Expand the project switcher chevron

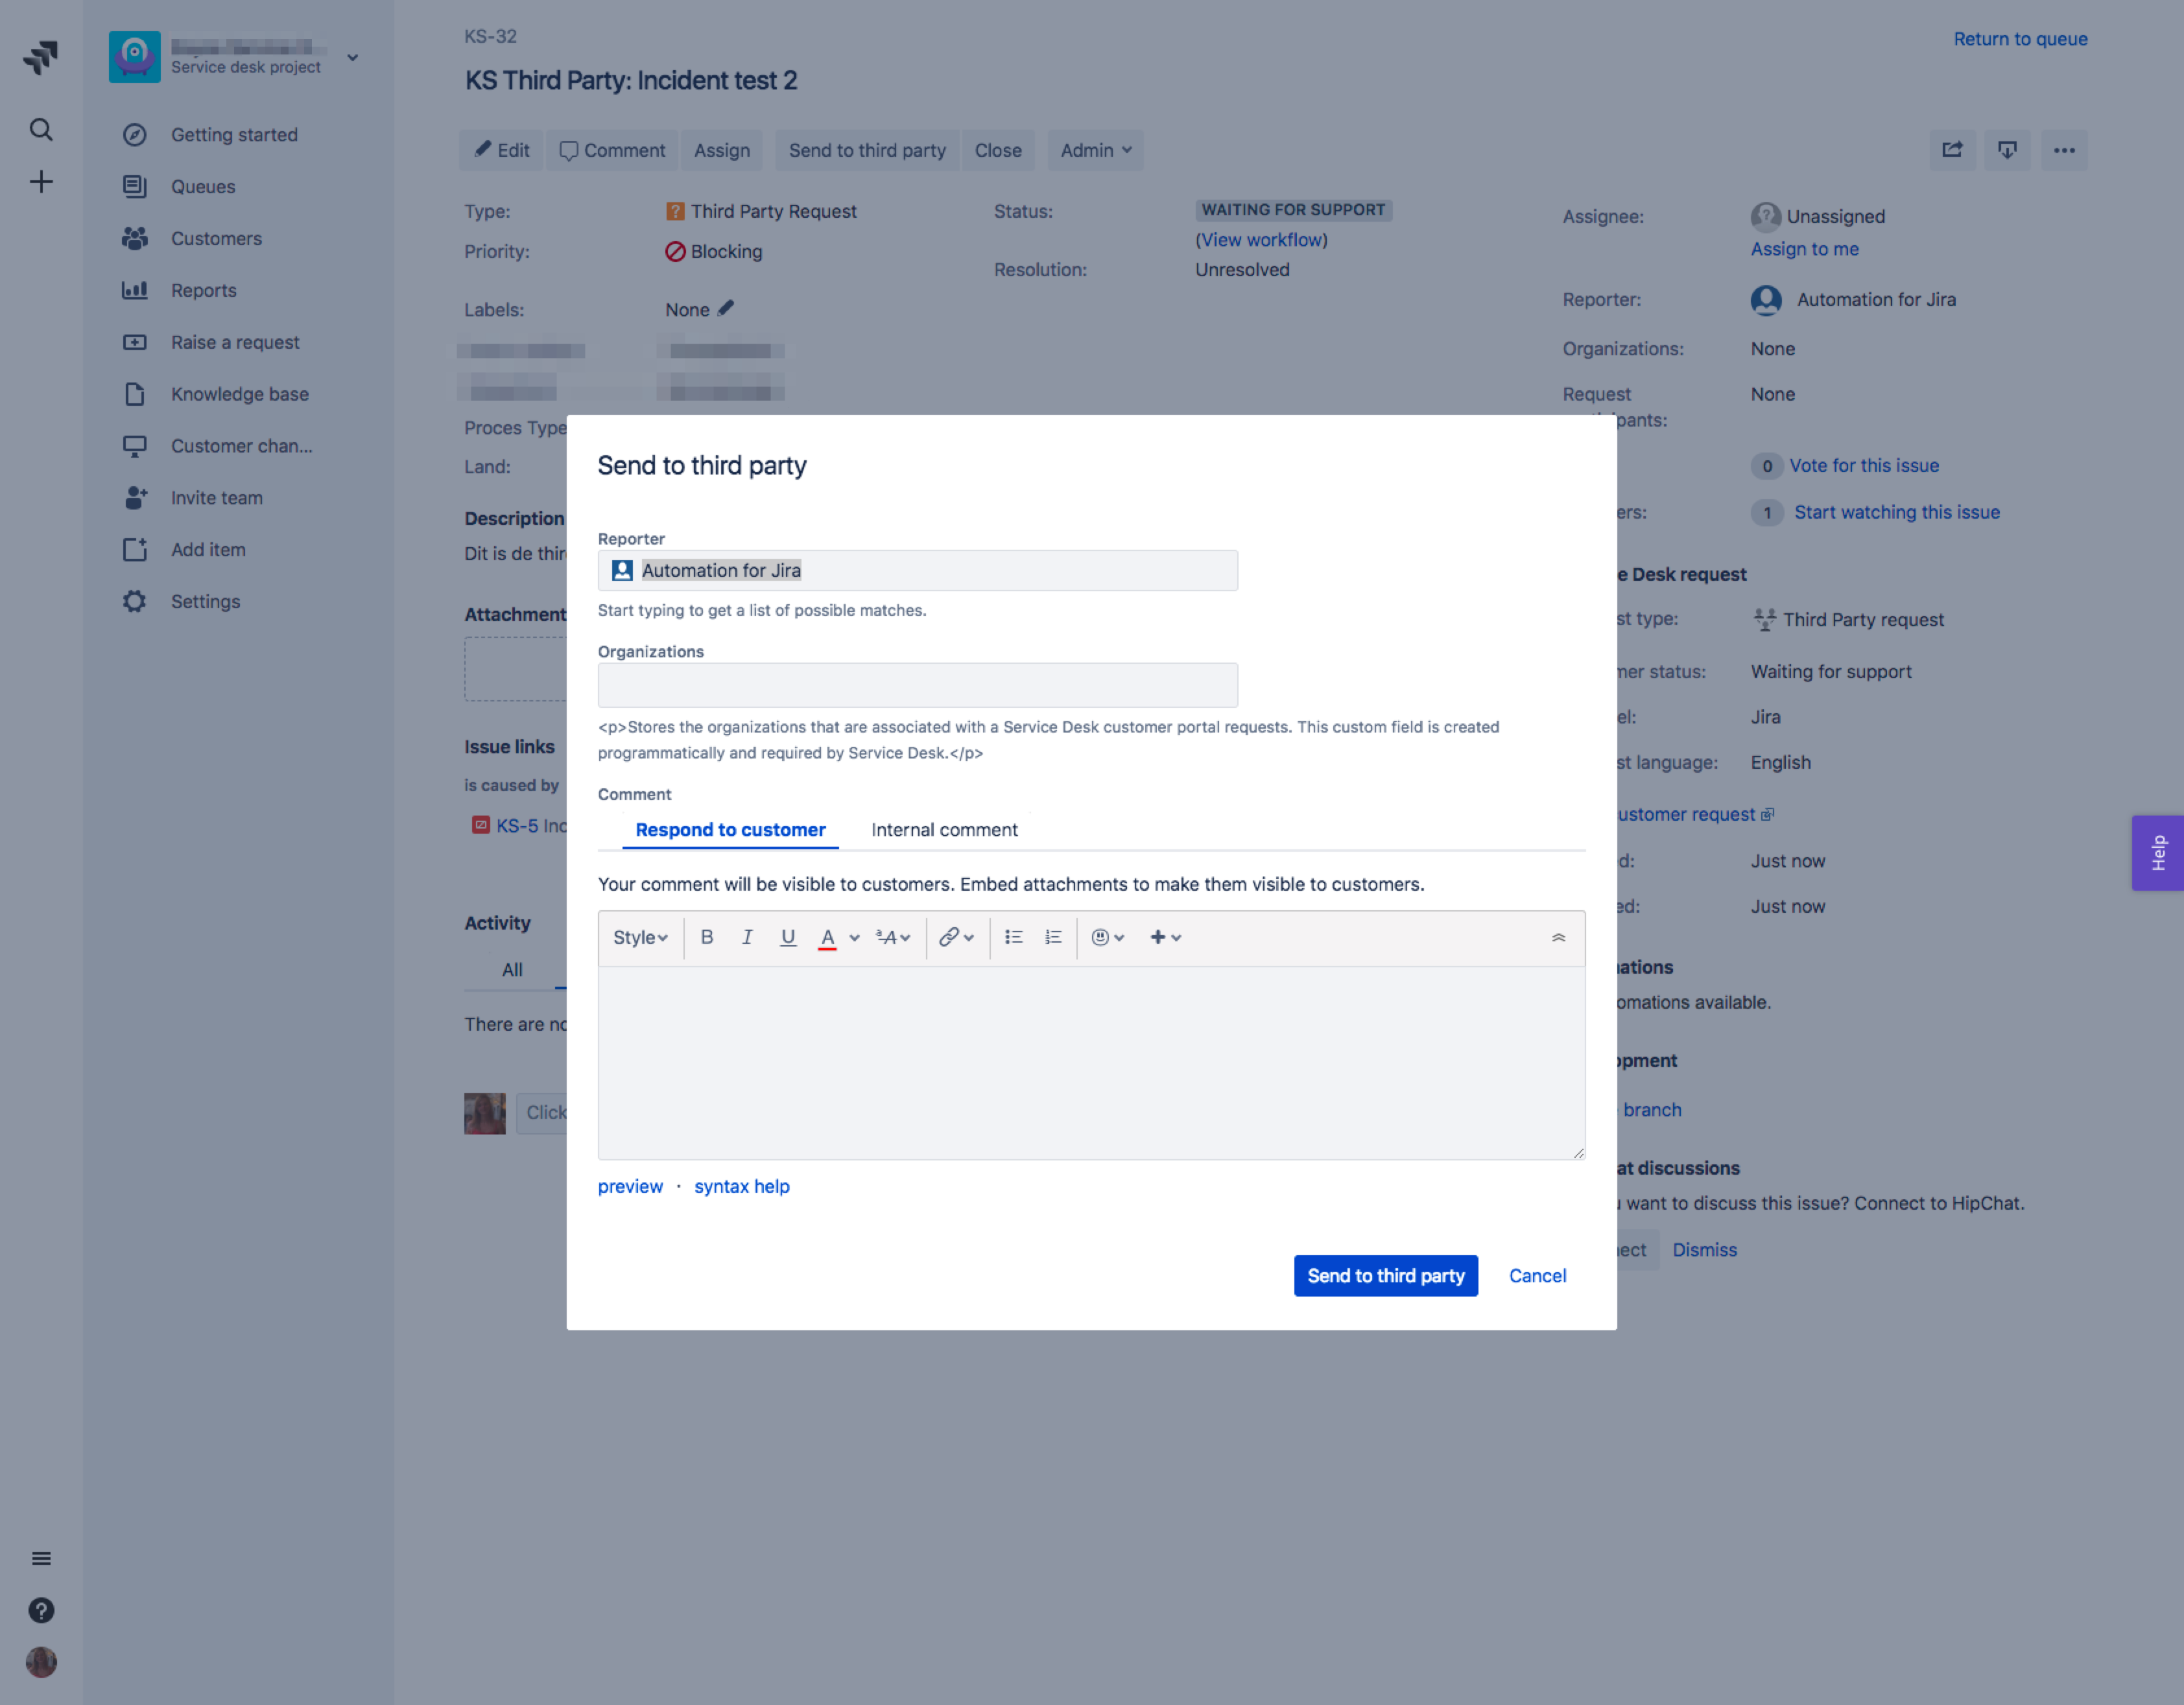pyautogui.click(x=353, y=57)
